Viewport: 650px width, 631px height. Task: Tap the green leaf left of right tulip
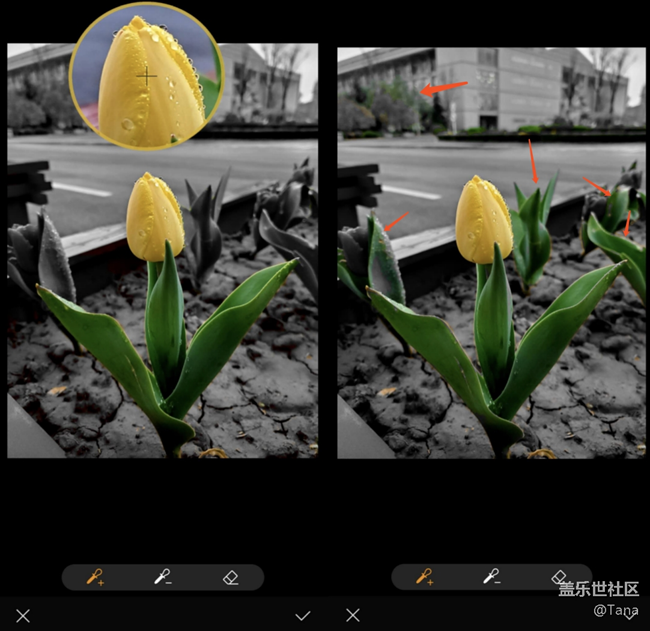tap(385, 262)
